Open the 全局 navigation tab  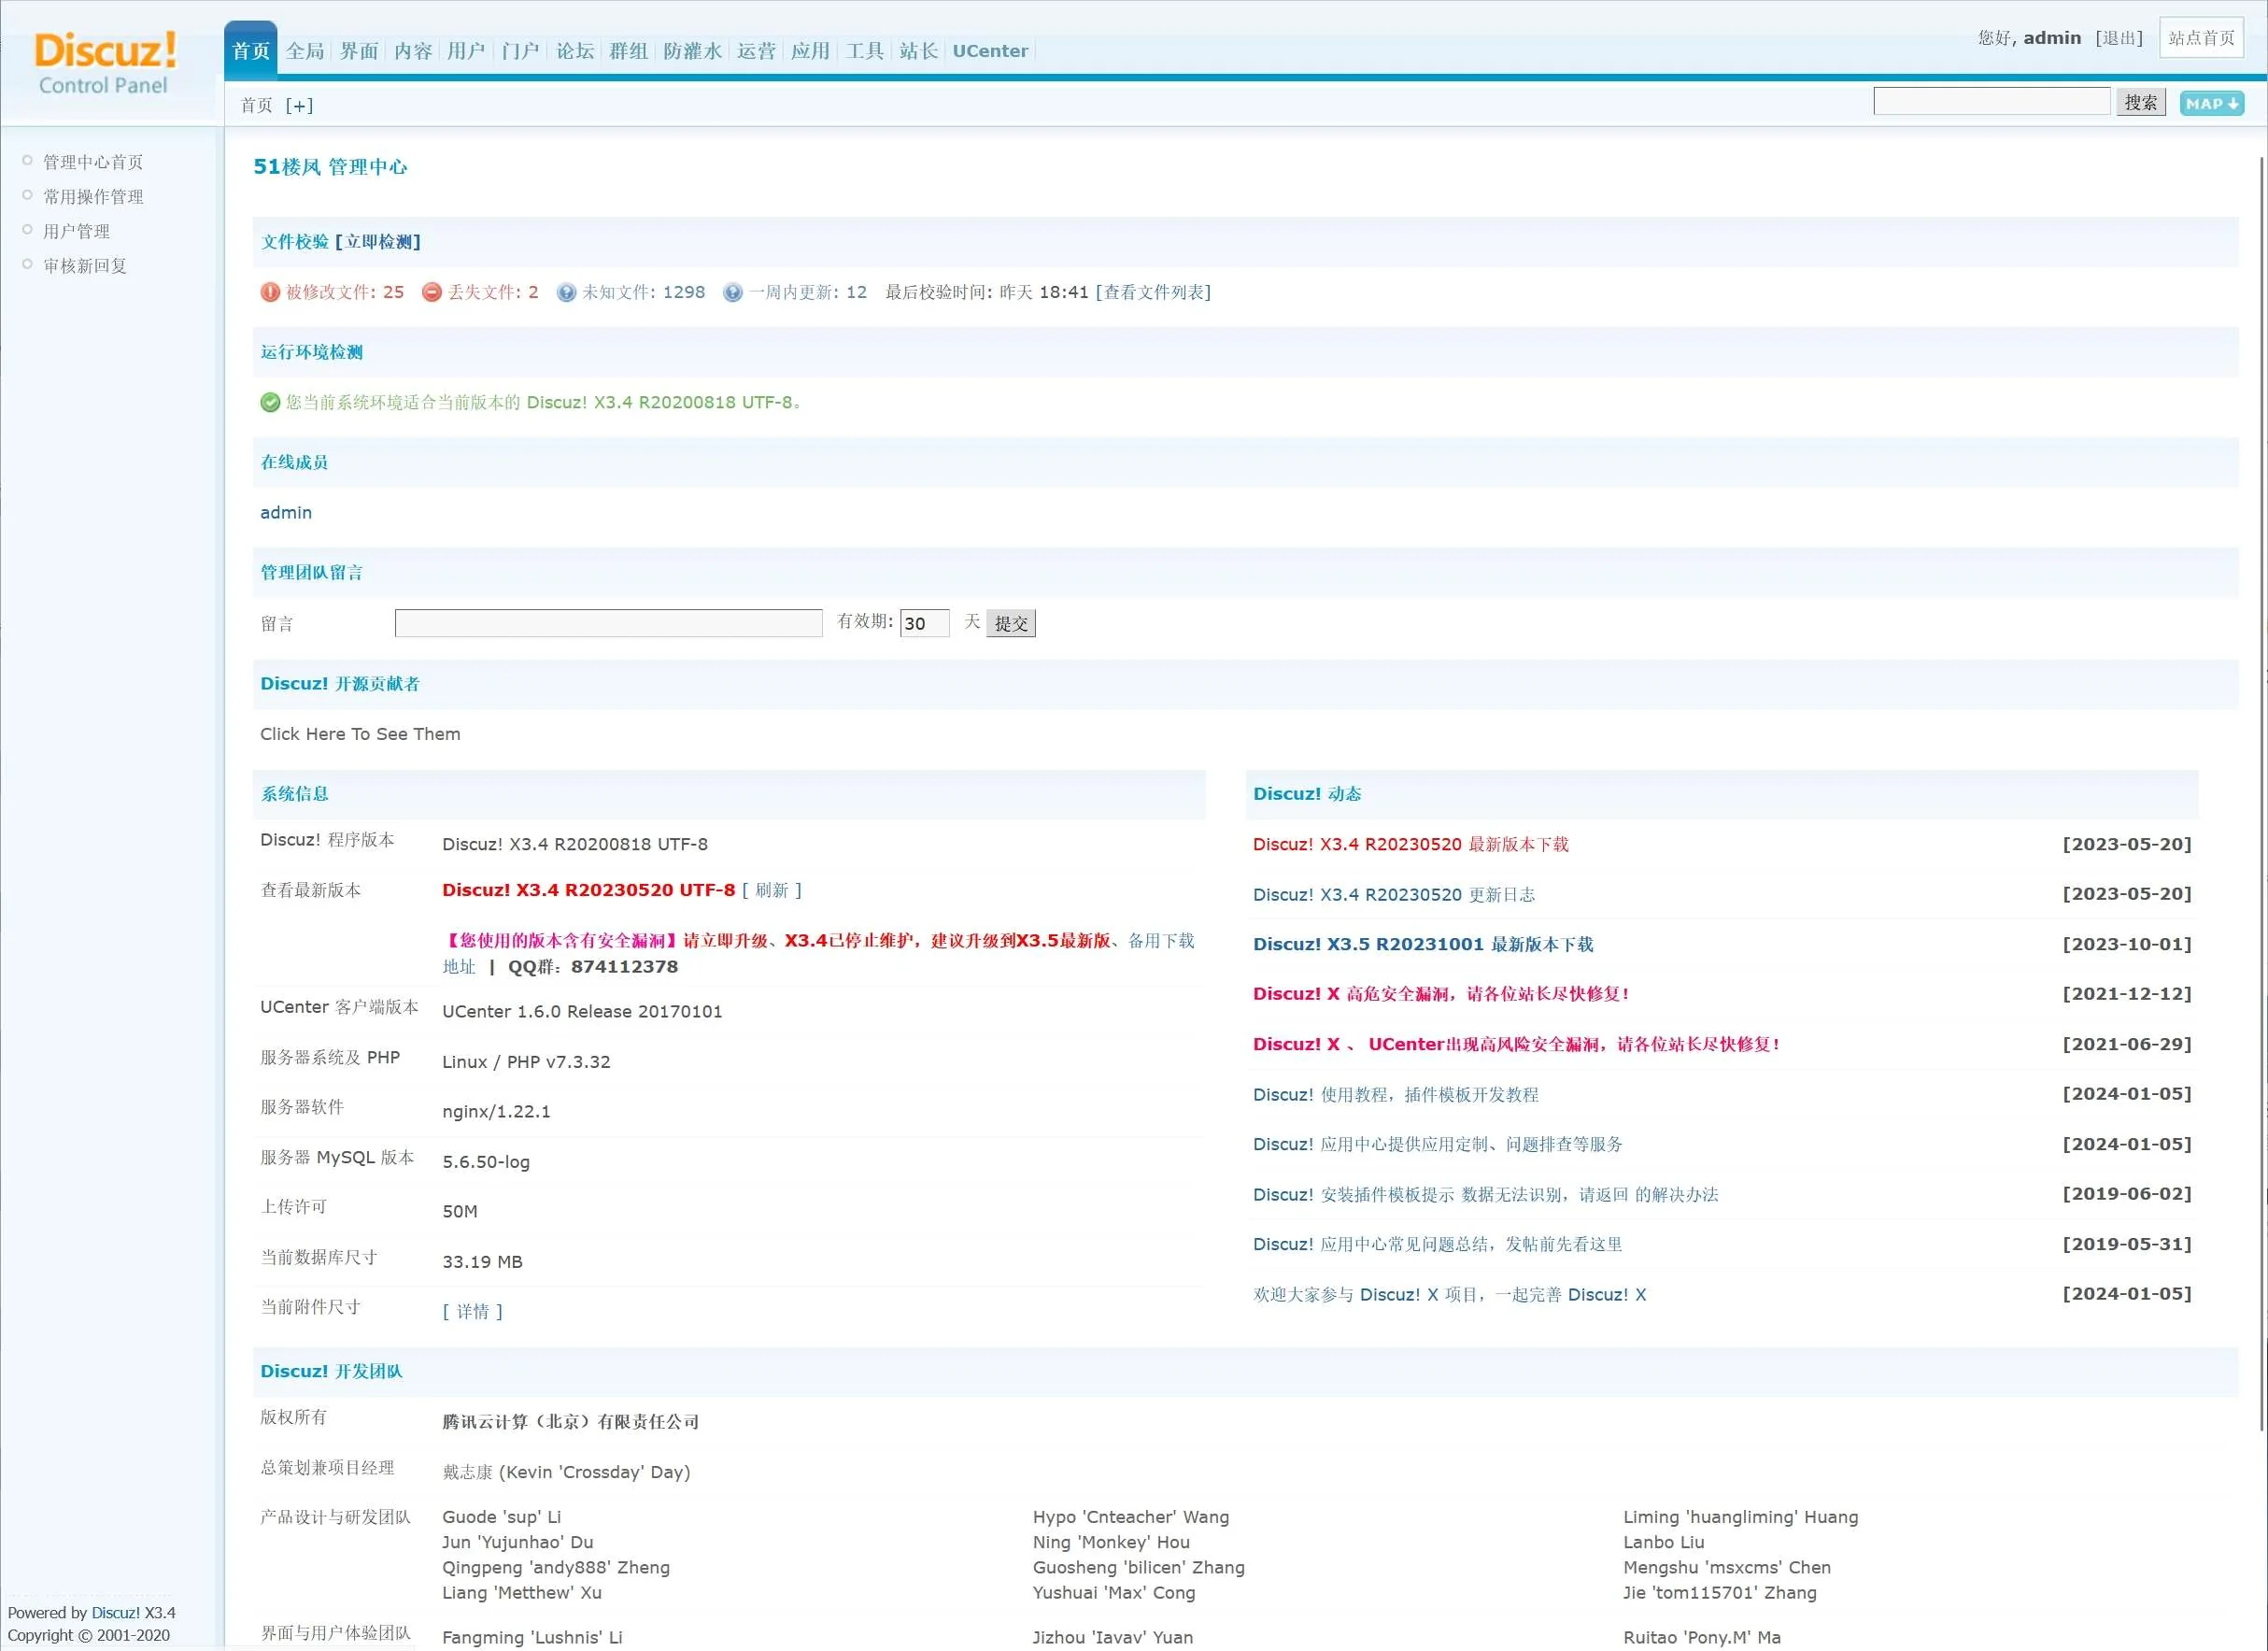coord(305,51)
